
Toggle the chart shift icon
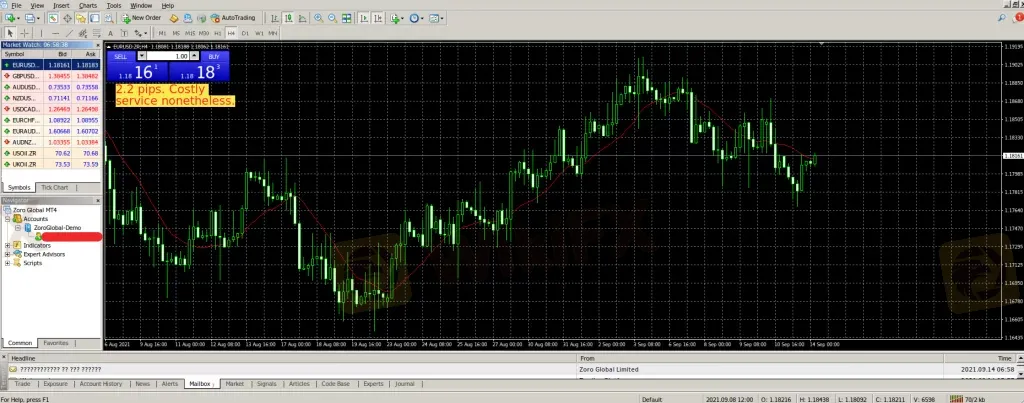tap(377, 18)
